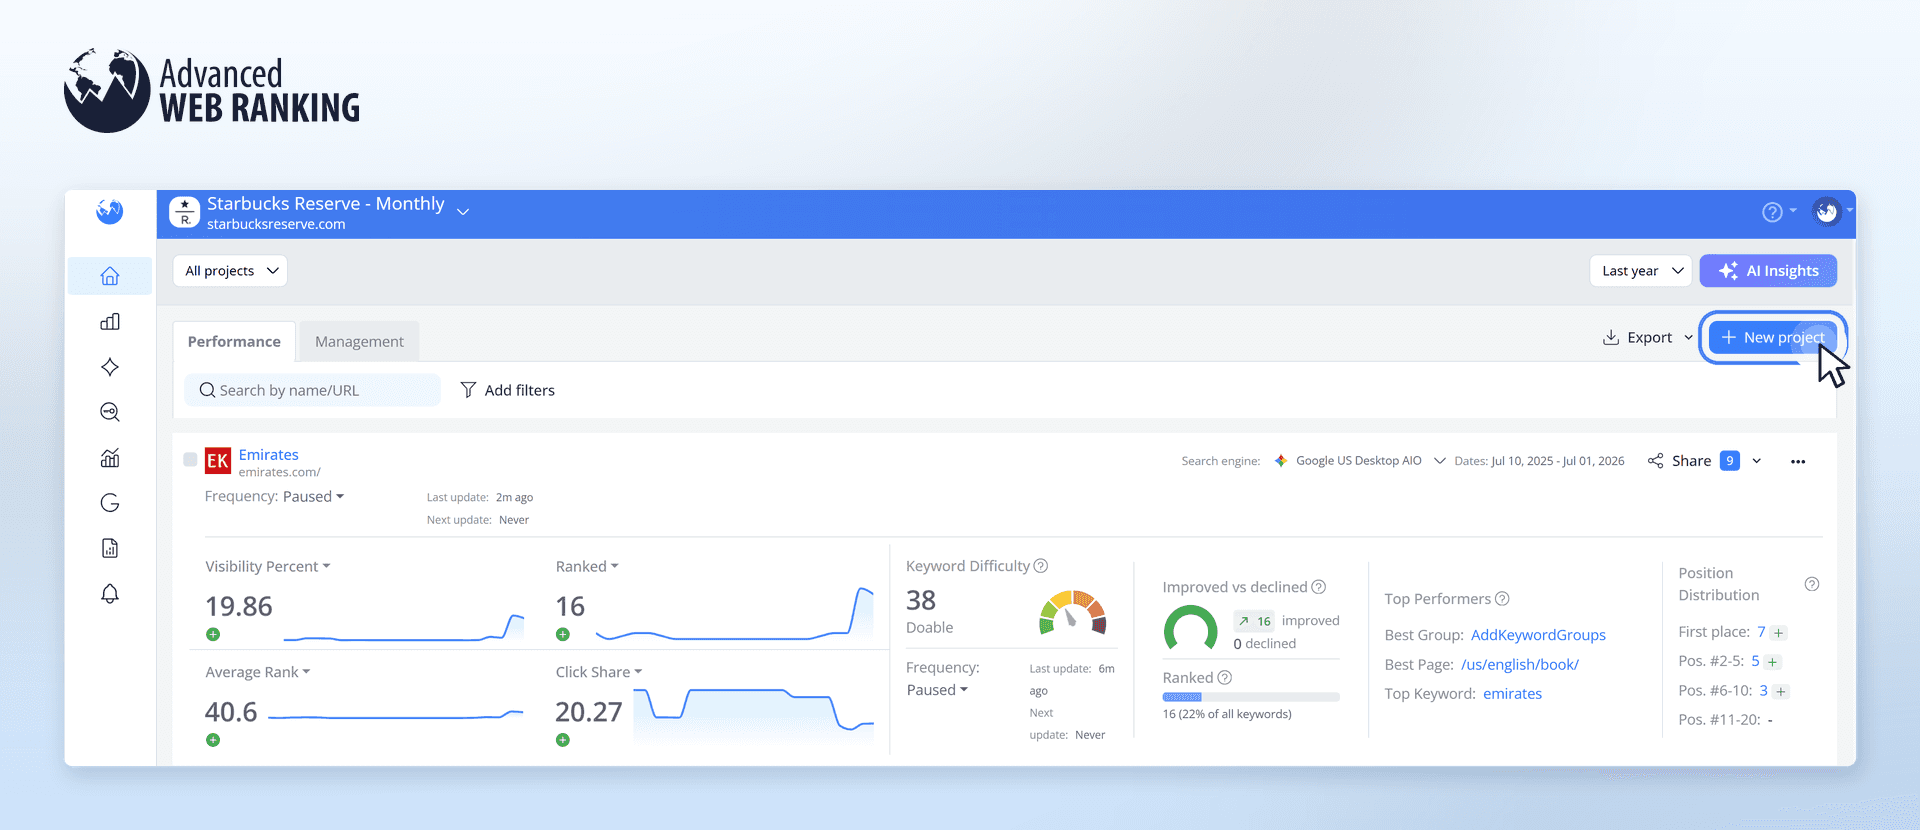
Task: Click the green plus under Click Share
Action: point(563,740)
